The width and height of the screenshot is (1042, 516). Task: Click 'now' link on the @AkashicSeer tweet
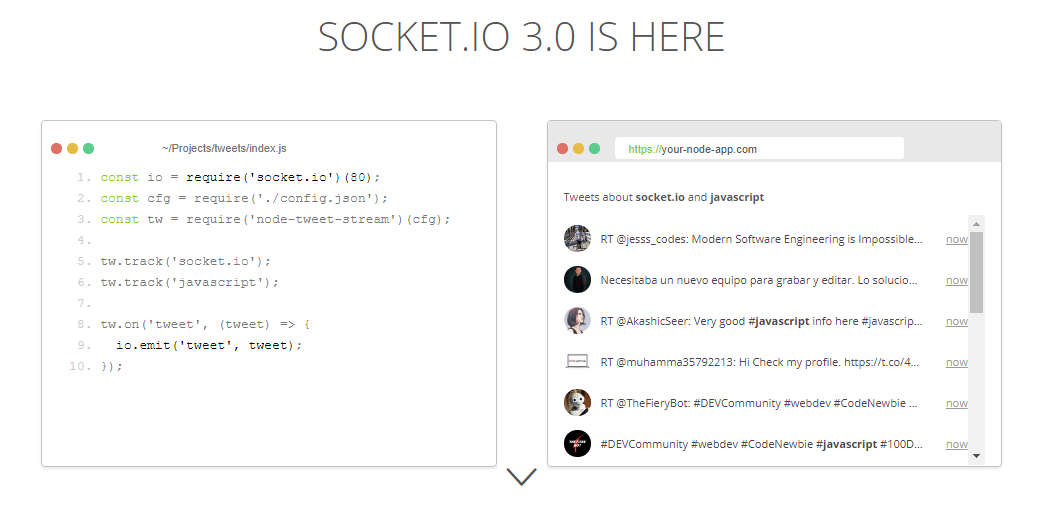coord(957,322)
